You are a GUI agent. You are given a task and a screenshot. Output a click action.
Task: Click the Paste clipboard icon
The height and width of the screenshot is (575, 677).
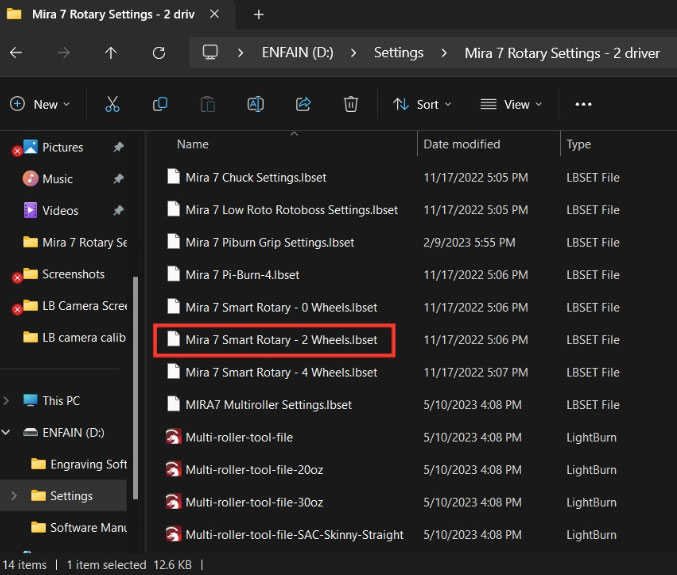coord(208,104)
